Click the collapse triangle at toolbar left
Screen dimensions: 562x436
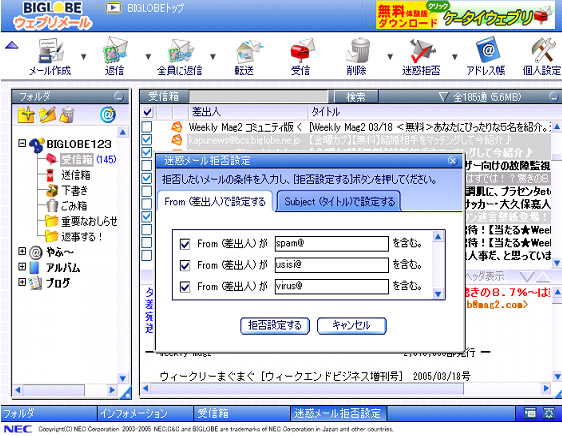(11, 46)
